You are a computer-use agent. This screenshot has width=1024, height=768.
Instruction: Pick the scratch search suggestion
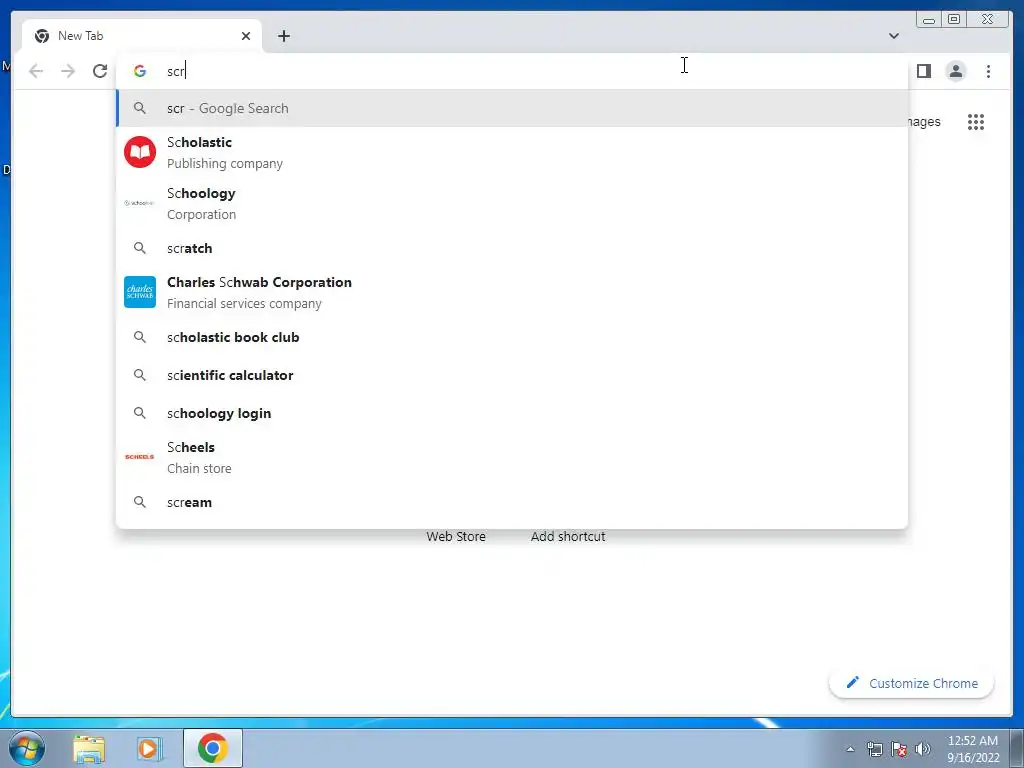[x=512, y=248]
